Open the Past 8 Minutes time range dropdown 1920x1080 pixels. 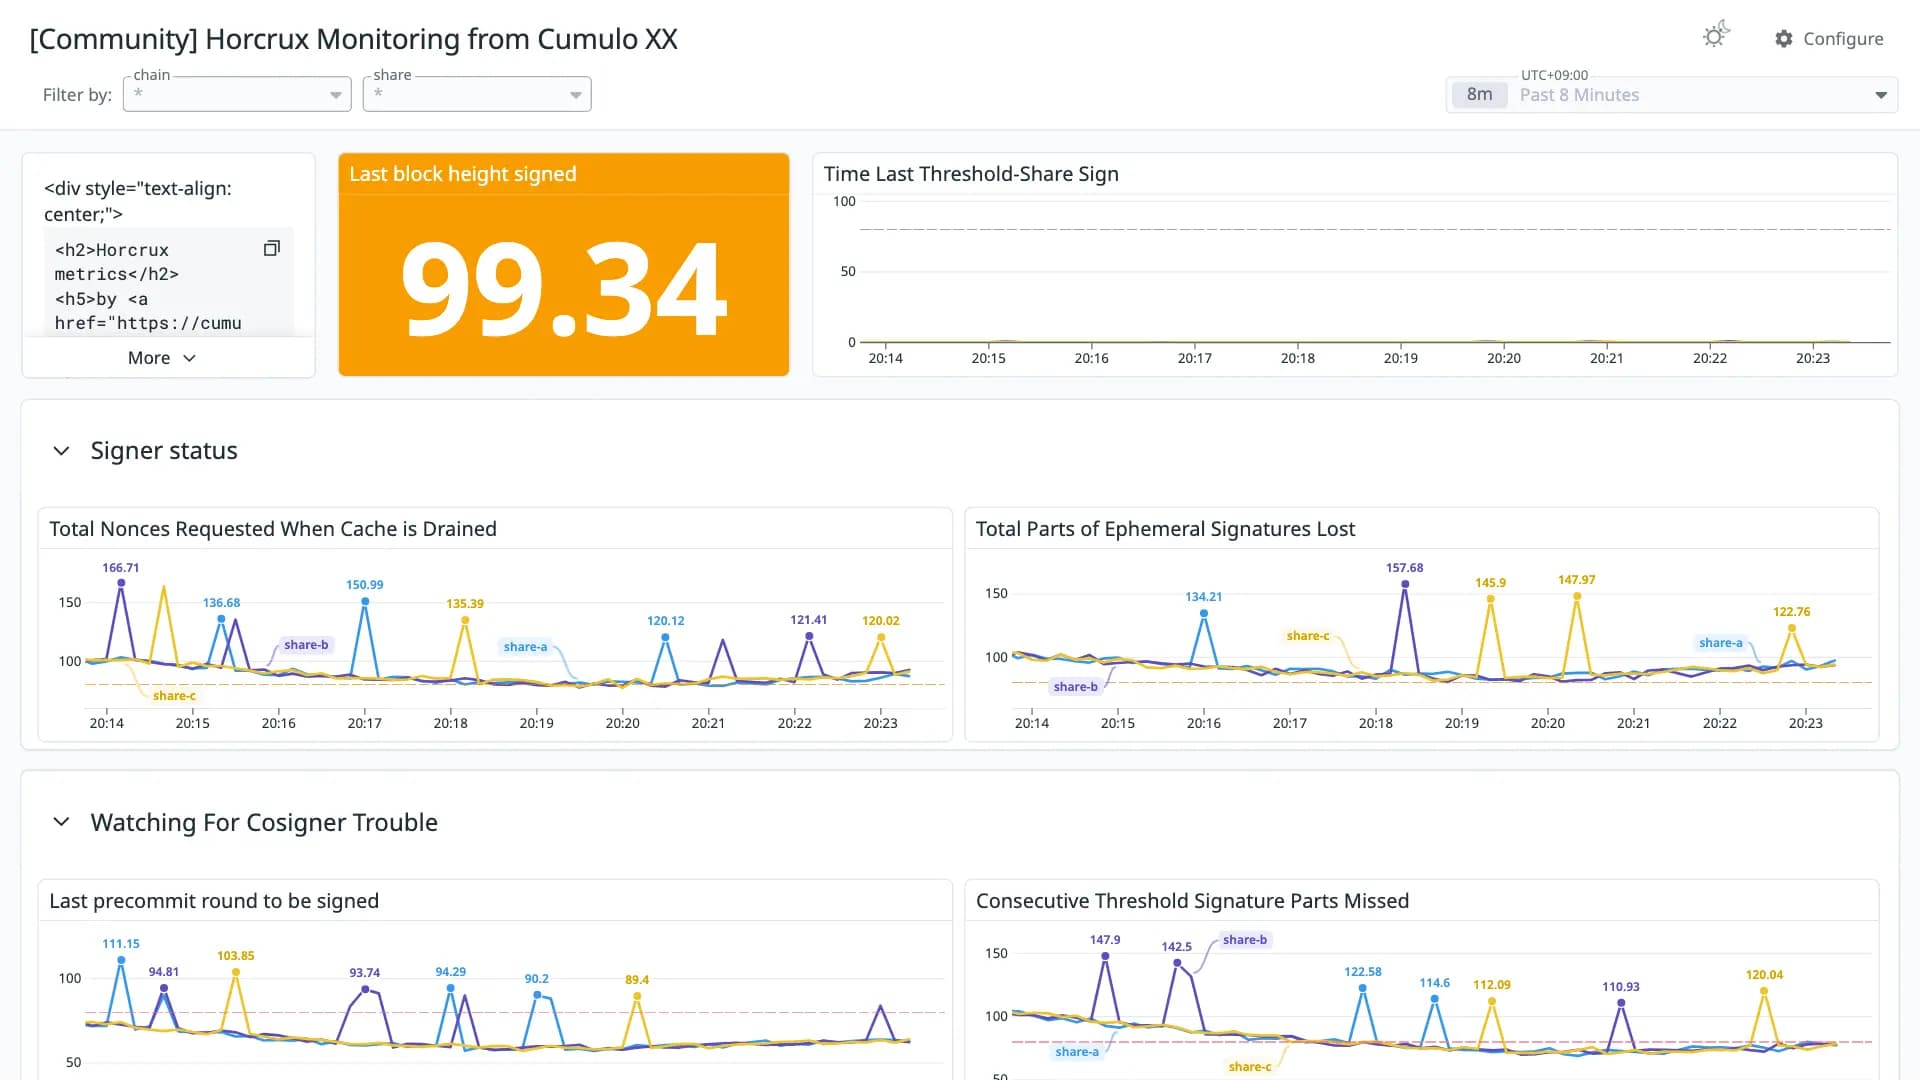click(x=1672, y=95)
